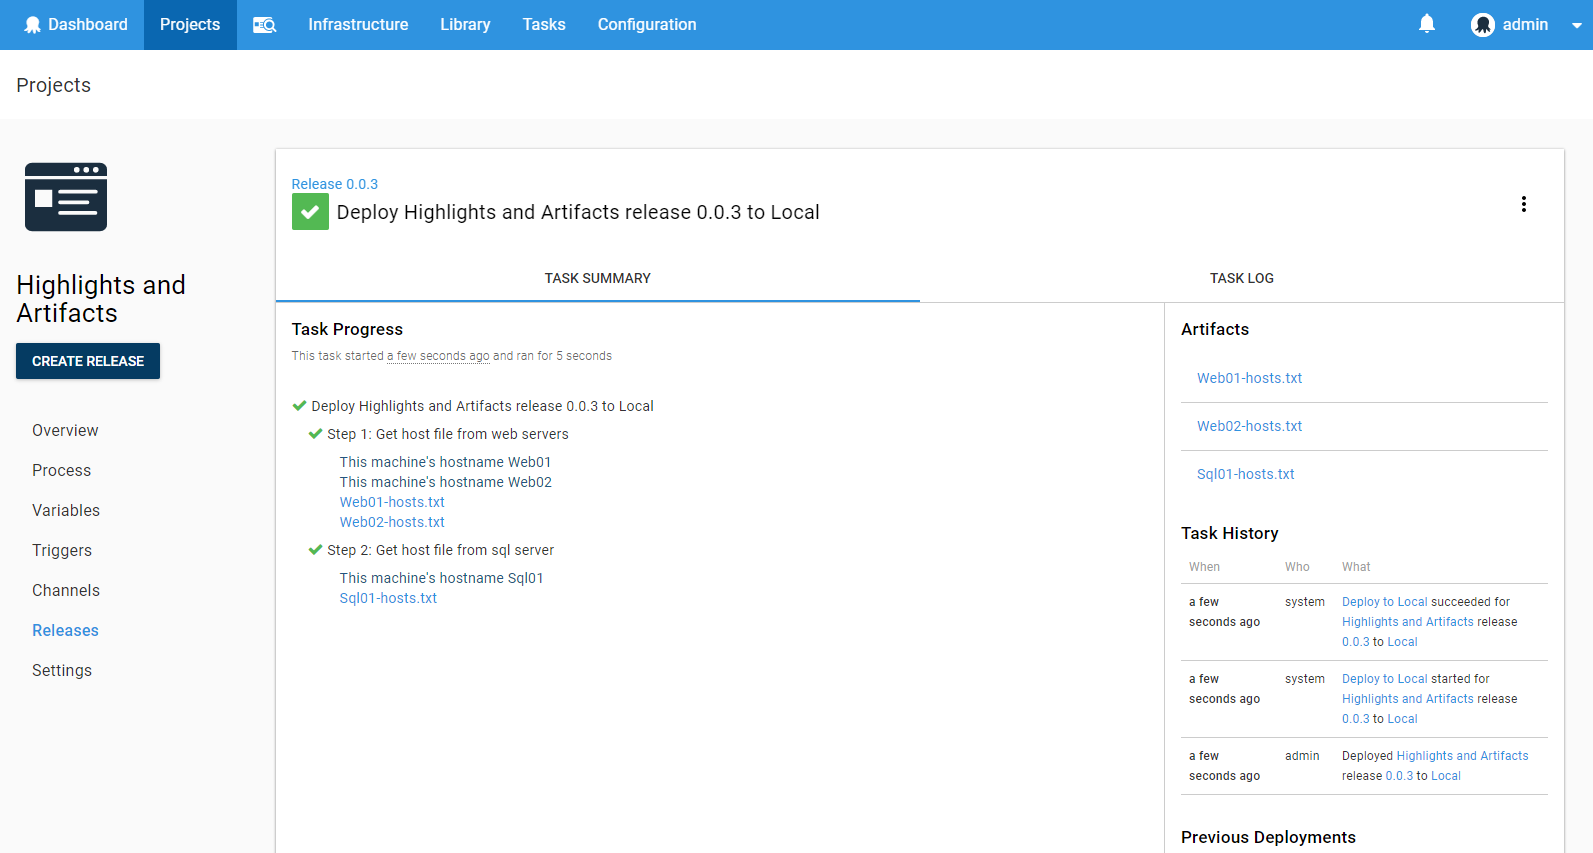Click the admin user avatar icon
Viewport: 1593px width, 853px height.
point(1482,25)
